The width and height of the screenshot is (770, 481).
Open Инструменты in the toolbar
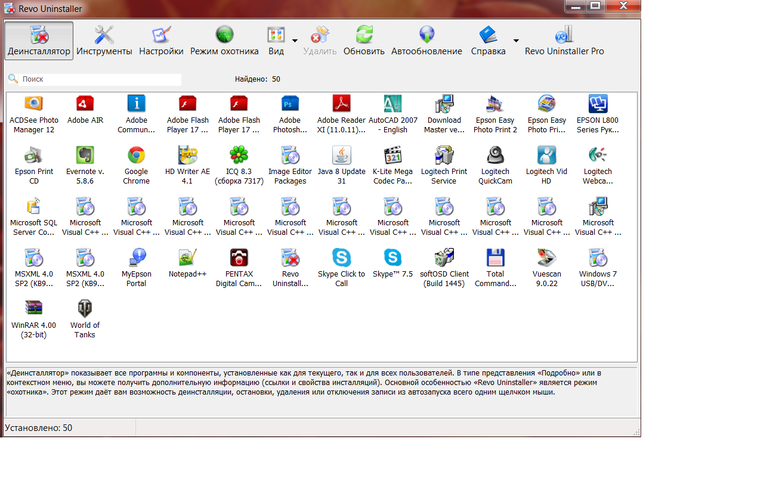coord(104,41)
